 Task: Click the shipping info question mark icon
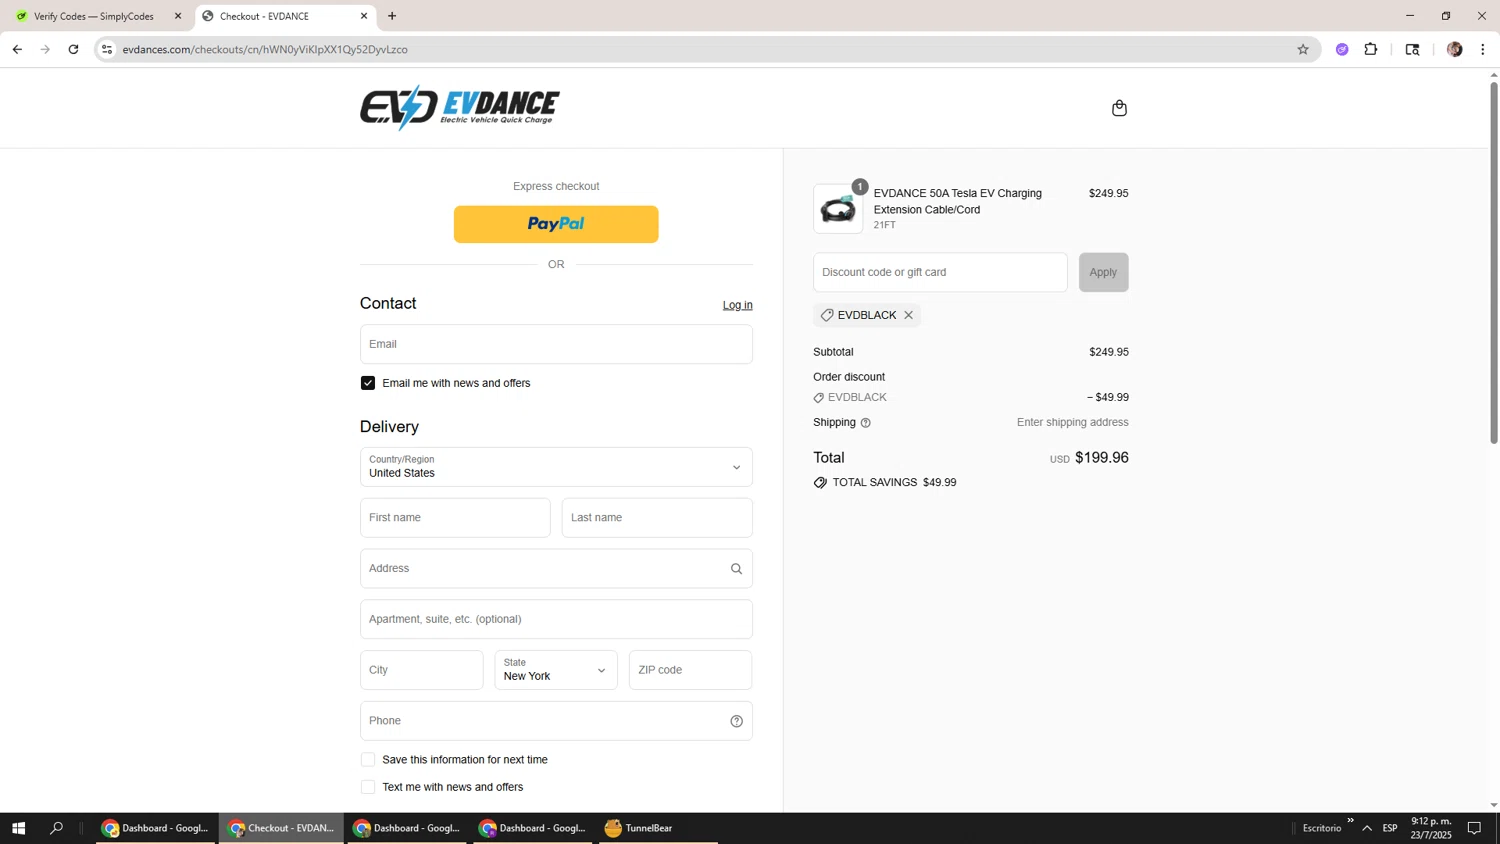click(866, 423)
